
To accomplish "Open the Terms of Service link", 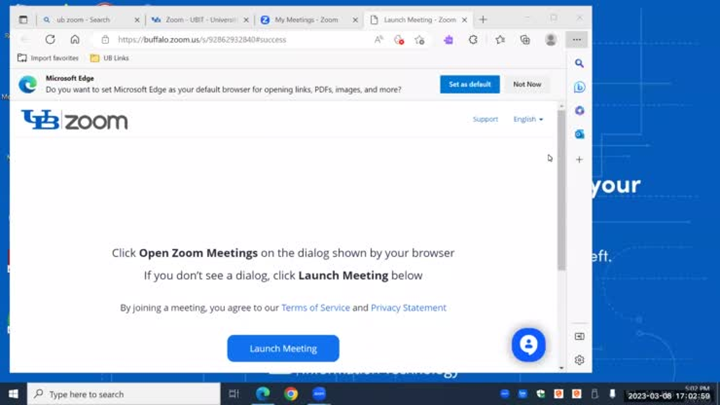I will pyautogui.click(x=315, y=308).
